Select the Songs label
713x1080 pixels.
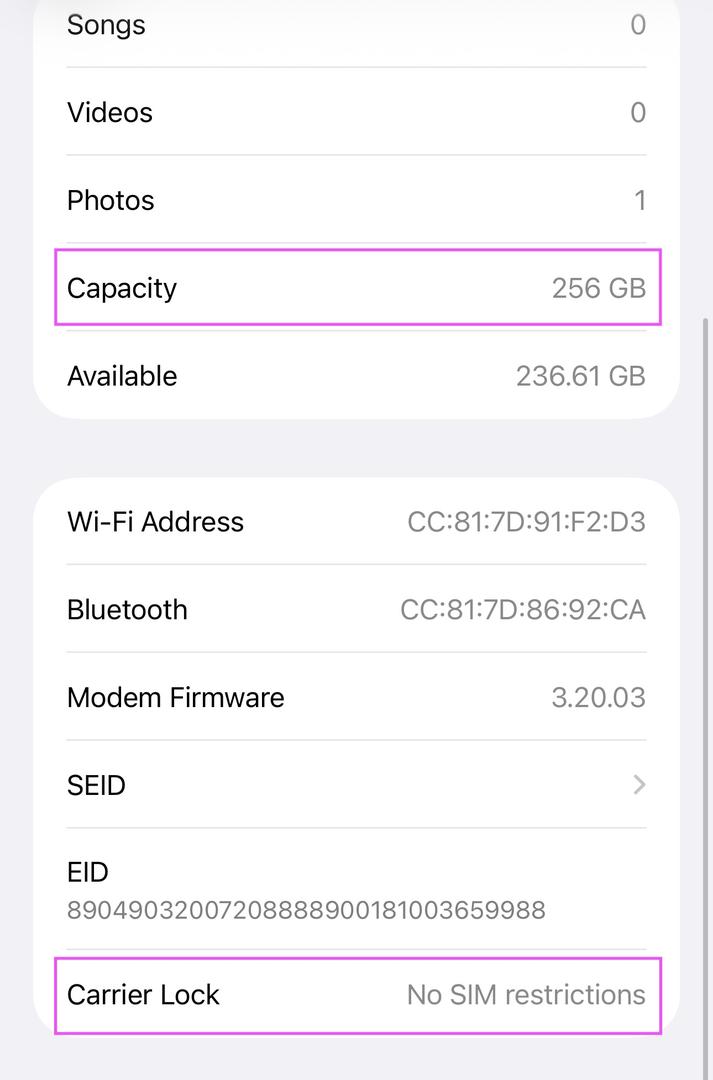pyautogui.click(x=106, y=25)
